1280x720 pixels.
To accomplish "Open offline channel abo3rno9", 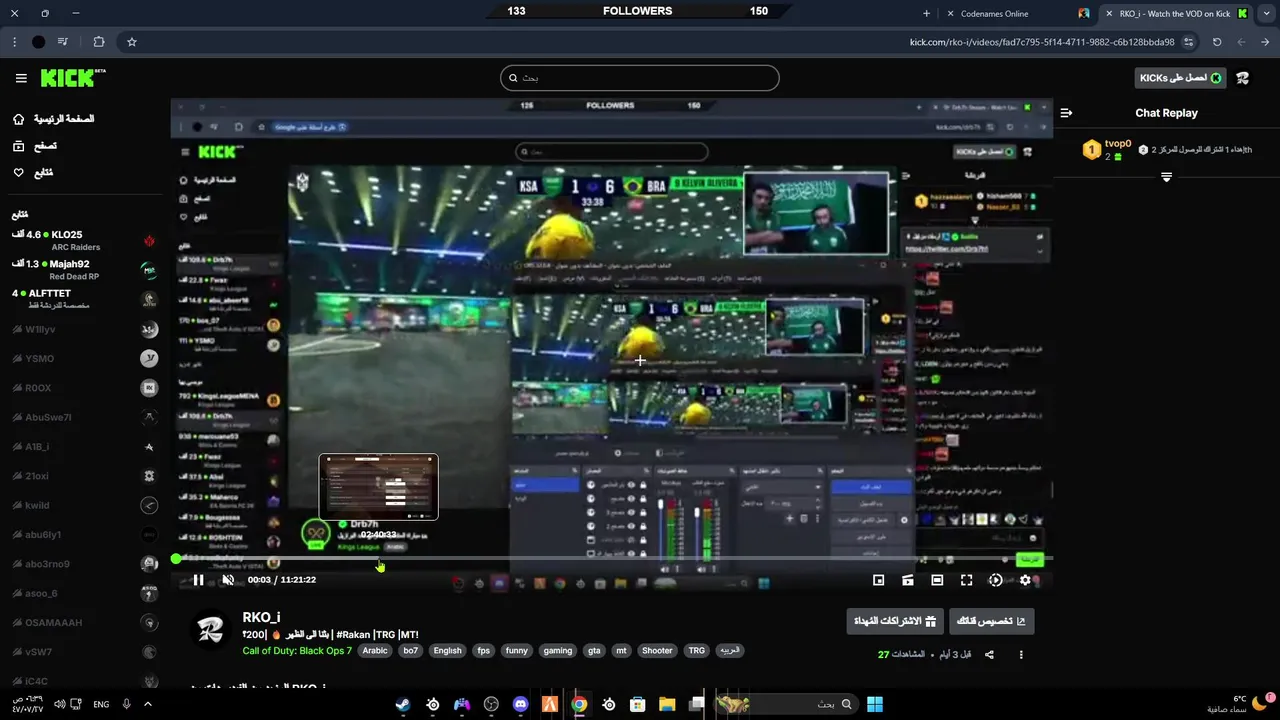I will click(x=83, y=564).
